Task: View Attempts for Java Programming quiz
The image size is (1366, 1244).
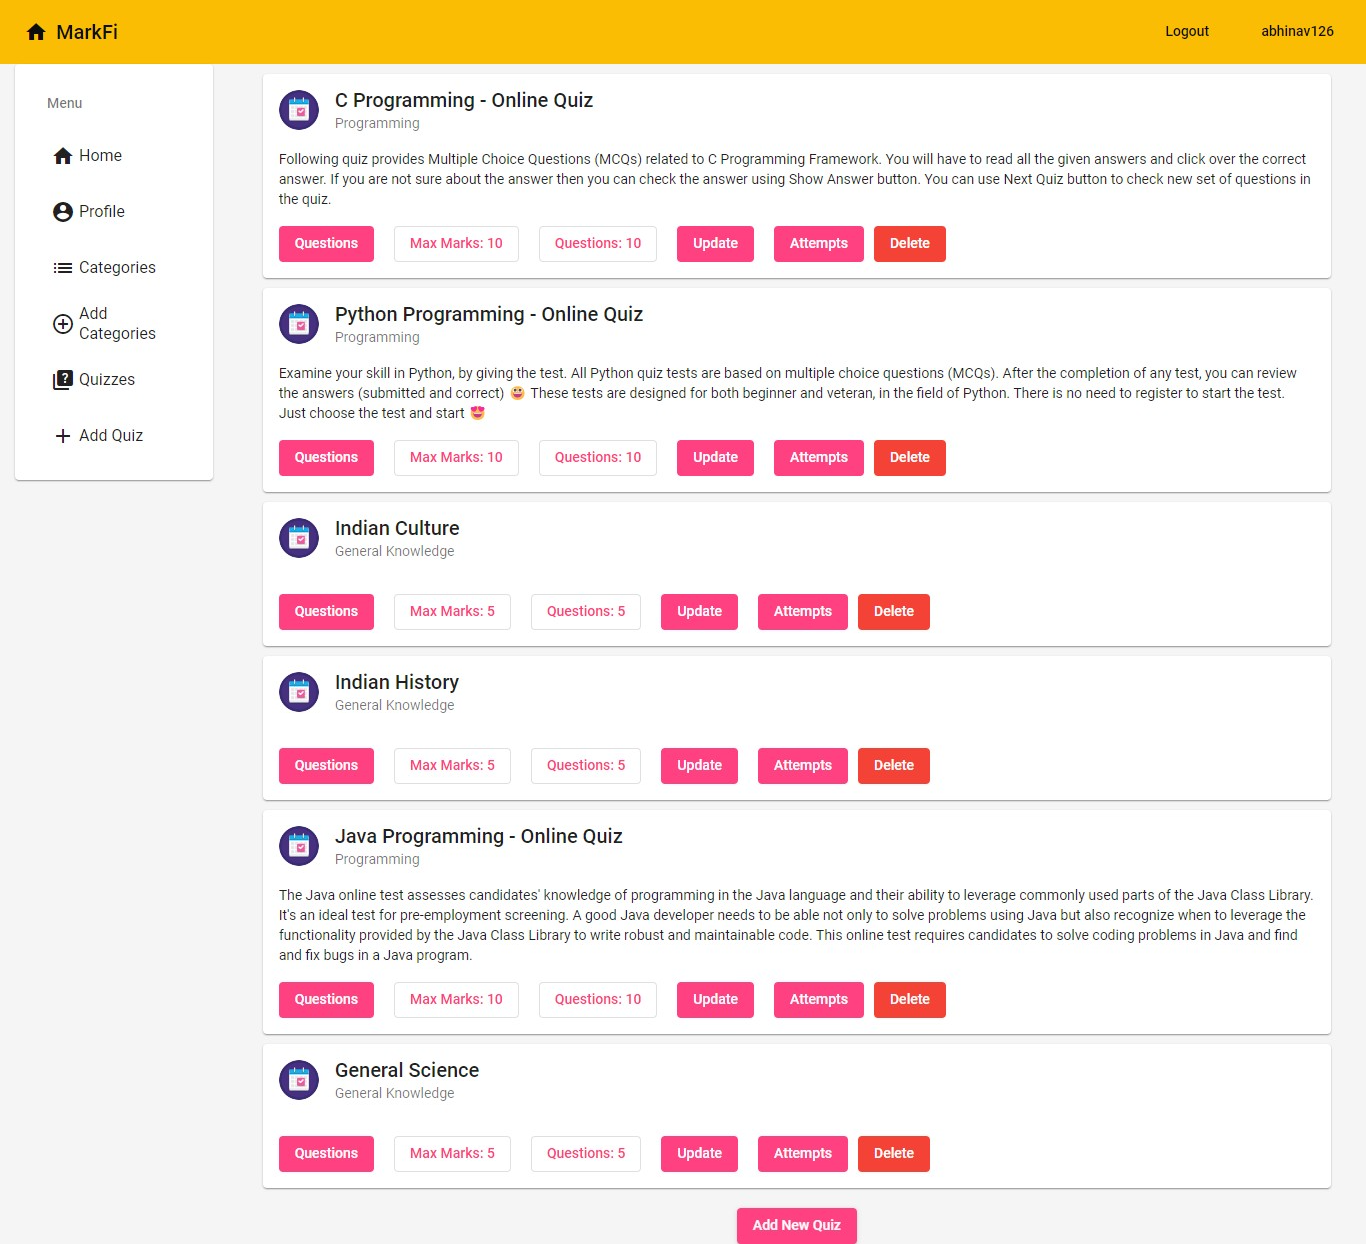Action: [x=819, y=1000]
